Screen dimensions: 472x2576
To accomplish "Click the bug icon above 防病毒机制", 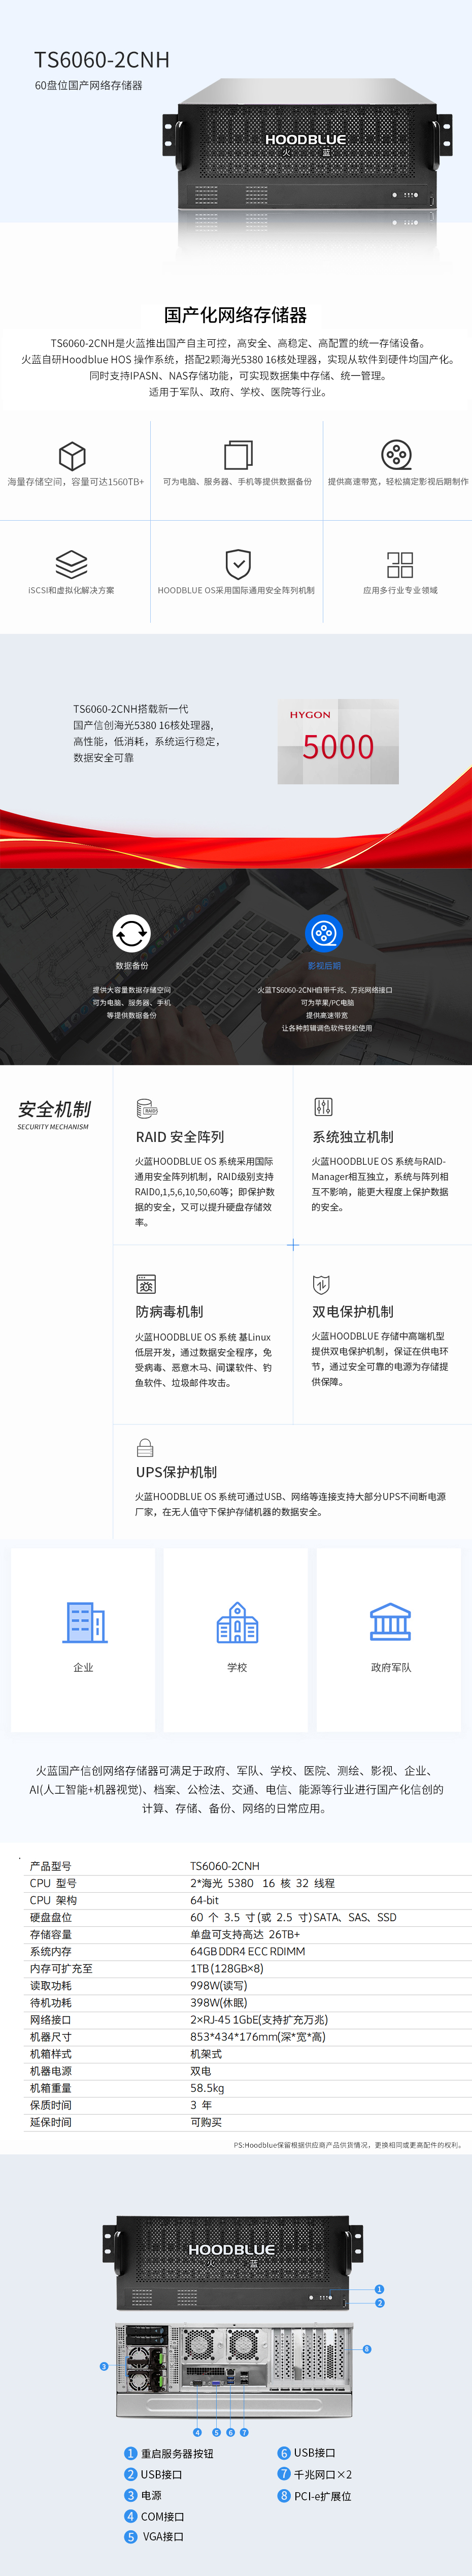I will [x=146, y=1284].
